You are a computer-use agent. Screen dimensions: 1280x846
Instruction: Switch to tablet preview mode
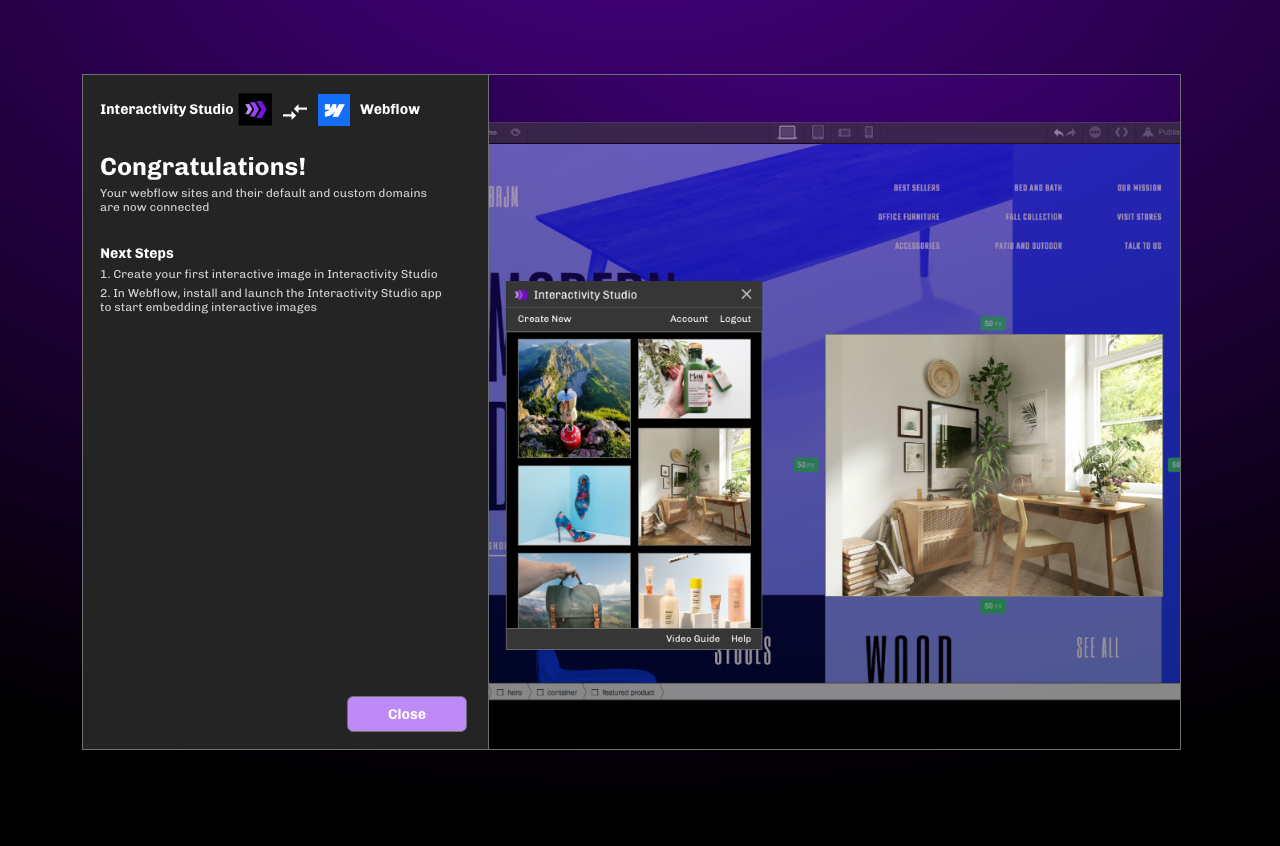(817, 131)
